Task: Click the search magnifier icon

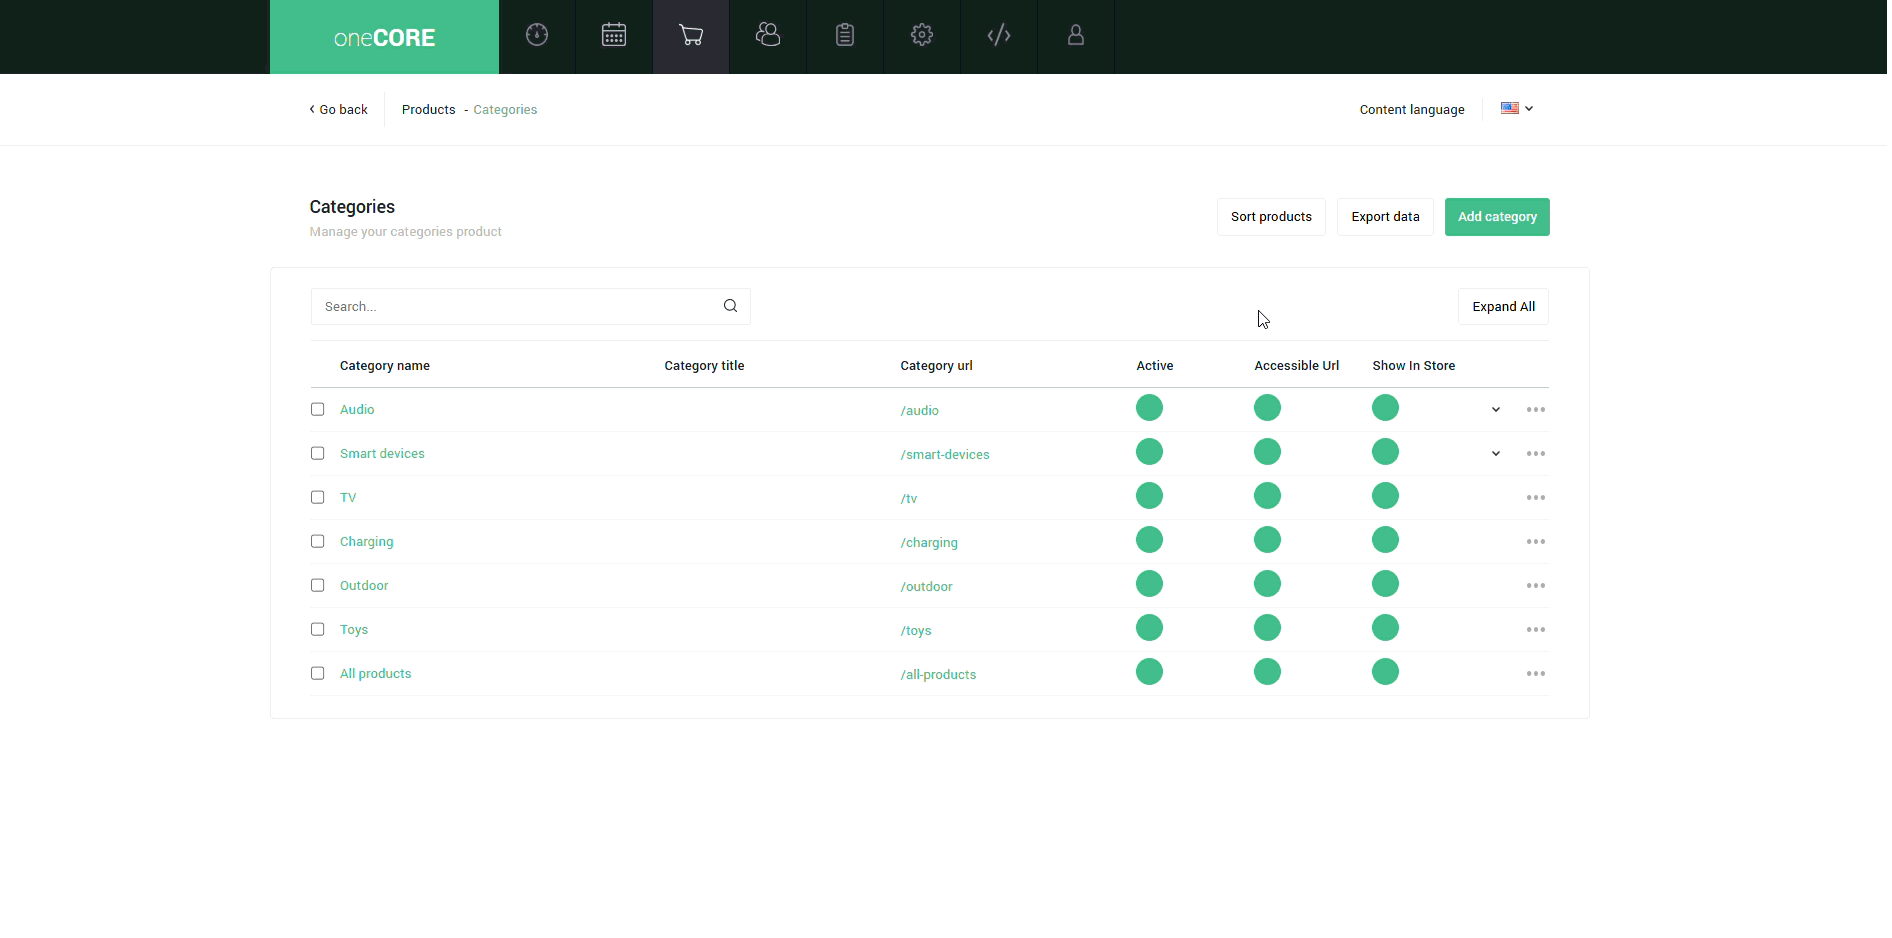Action: tap(731, 306)
